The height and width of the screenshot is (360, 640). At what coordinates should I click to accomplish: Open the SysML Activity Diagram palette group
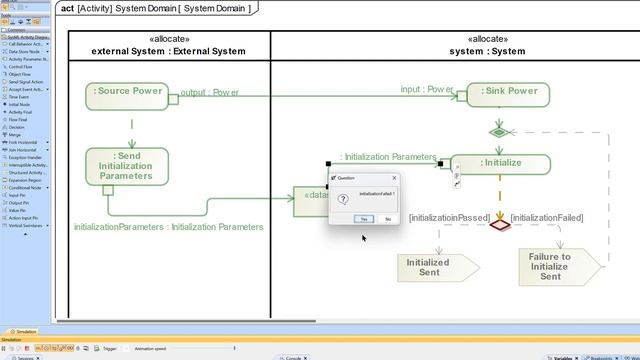[x=24, y=37]
